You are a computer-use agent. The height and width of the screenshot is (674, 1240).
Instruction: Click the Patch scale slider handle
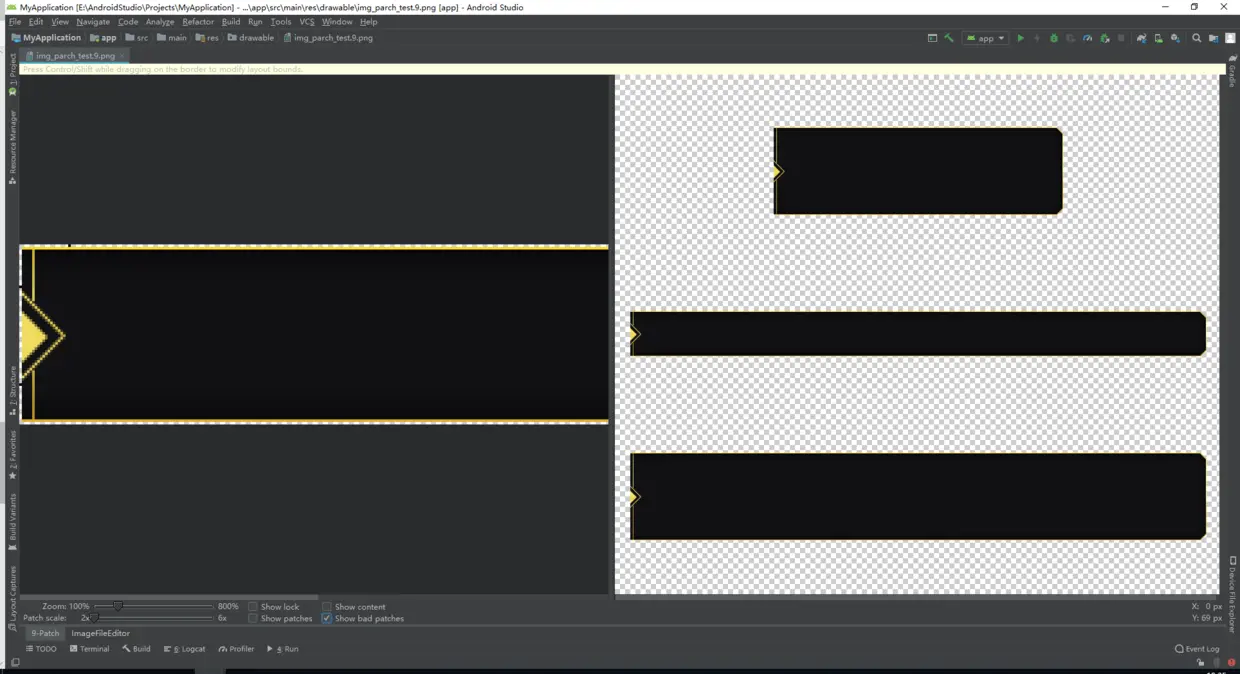pyautogui.click(x=94, y=618)
